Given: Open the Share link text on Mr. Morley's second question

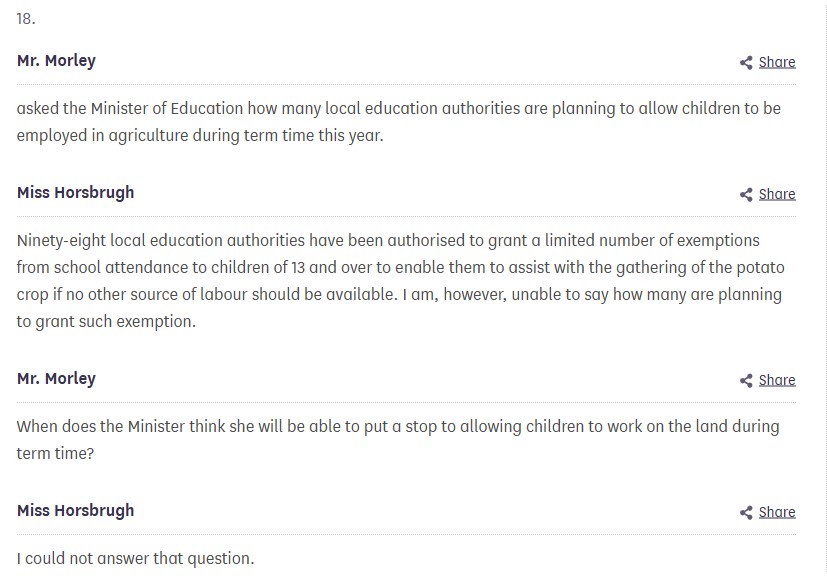Looking at the screenshot, I should (x=777, y=380).
